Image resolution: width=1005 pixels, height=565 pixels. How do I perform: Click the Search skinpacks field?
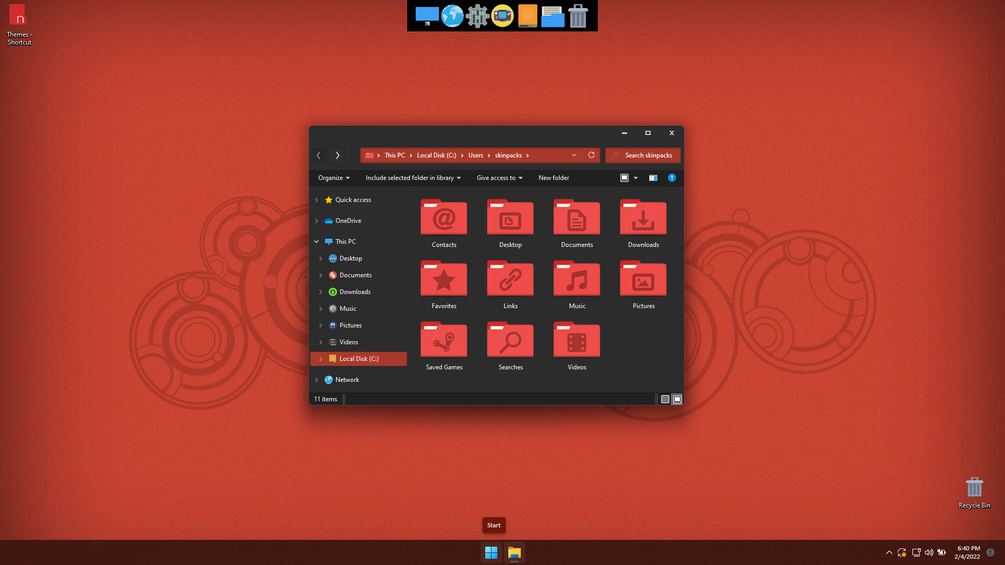point(643,155)
